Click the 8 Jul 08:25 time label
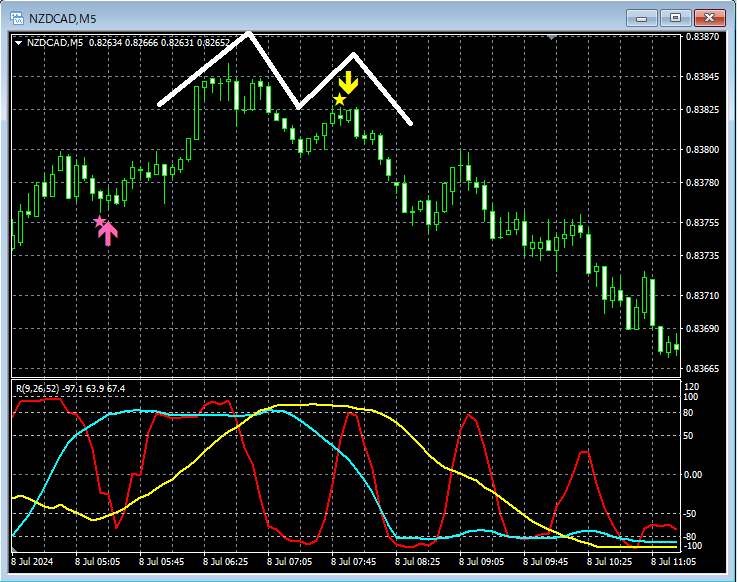738x582 pixels. pyautogui.click(x=417, y=562)
